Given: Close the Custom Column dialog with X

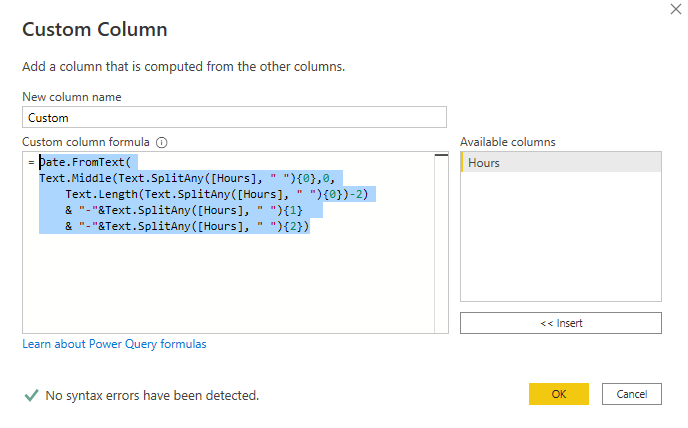Looking at the screenshot, I should [676, 9].
